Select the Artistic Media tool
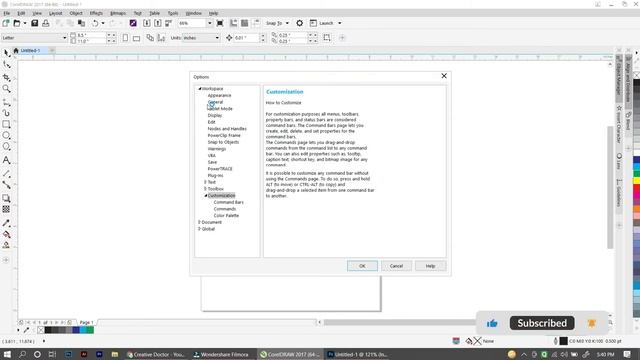 [x=7, y=113]
